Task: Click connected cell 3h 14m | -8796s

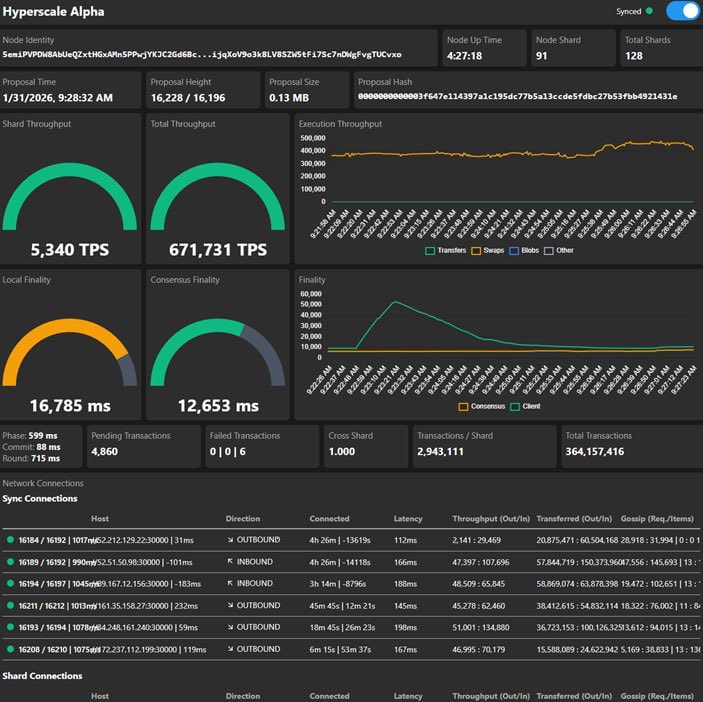Action: click(x=338, y=584)
